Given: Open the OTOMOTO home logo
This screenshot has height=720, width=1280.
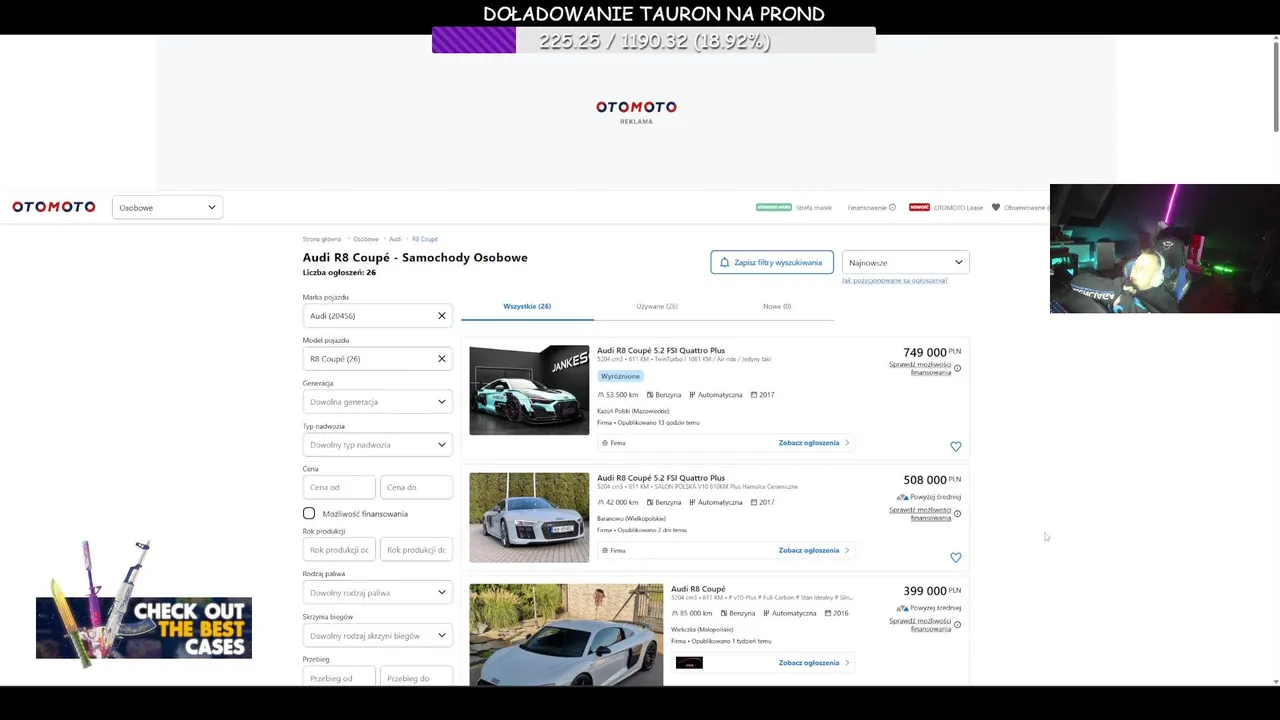Looking at the screenshot, I should pyautogui.click(x=54, y=207).
